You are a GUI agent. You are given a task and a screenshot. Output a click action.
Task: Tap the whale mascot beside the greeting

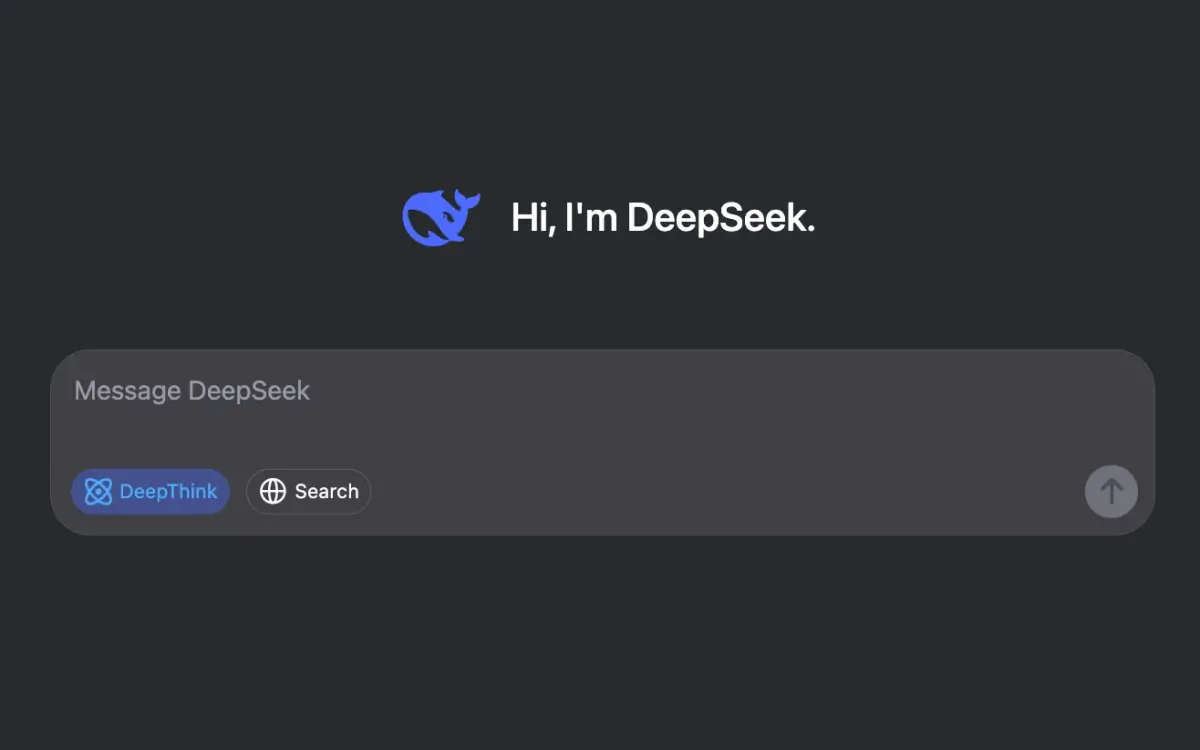tap(442, 214)
